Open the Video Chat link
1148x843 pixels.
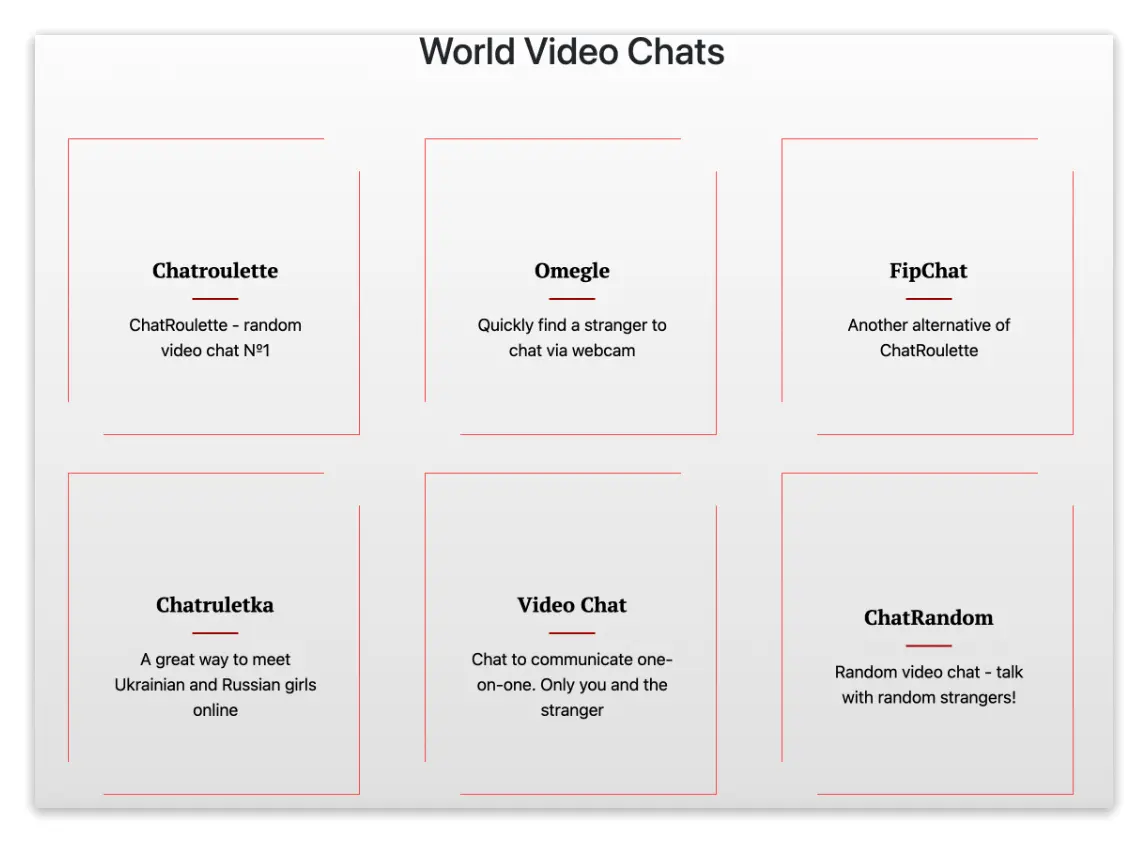coord(572,604)
